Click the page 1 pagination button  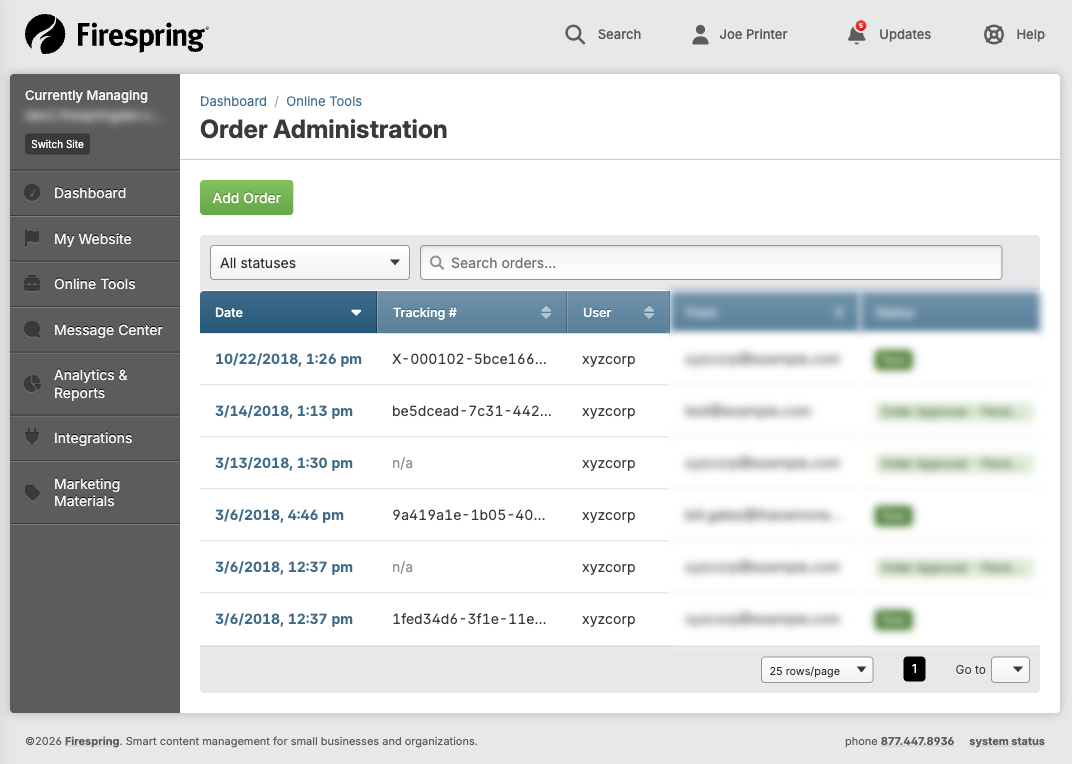point(914,669)
